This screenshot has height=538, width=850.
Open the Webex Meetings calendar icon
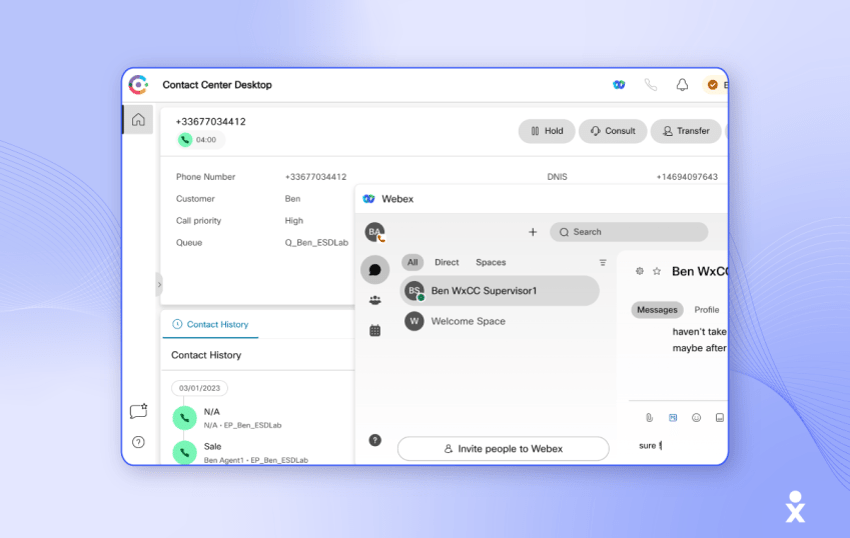[x=375, y=330]
